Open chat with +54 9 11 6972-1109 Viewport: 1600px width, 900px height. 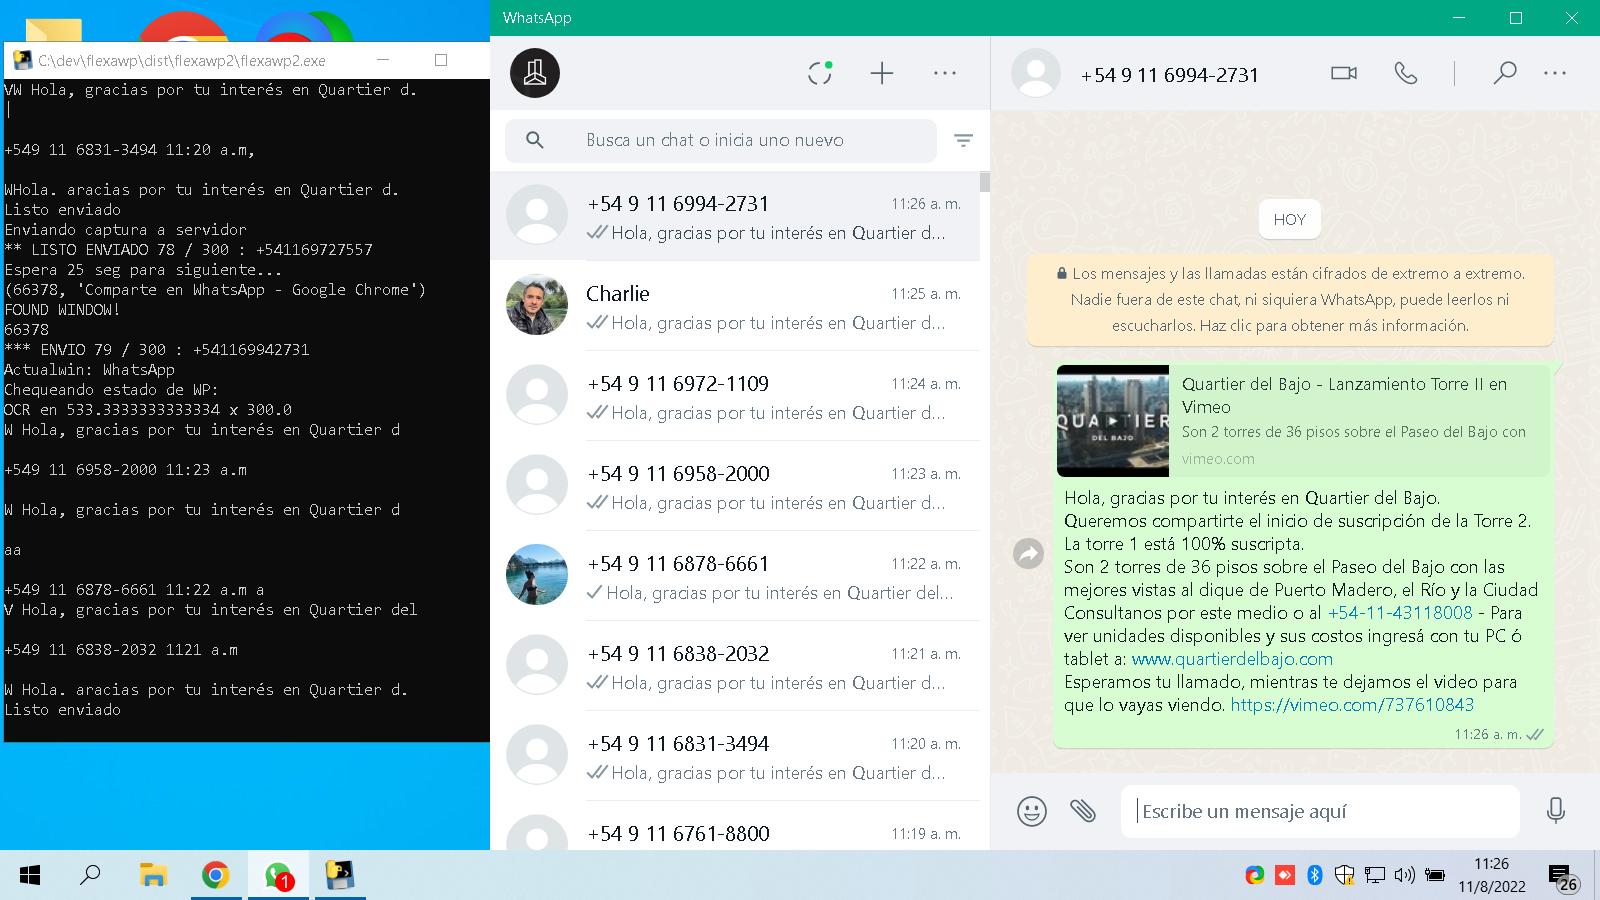click(x=735, y=396)
